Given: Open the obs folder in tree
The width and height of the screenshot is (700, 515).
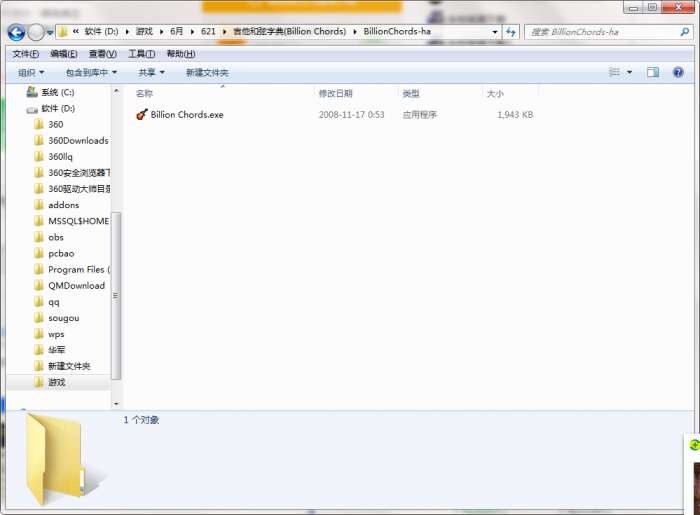Looking at the screenshot, I should click(56, 237).
